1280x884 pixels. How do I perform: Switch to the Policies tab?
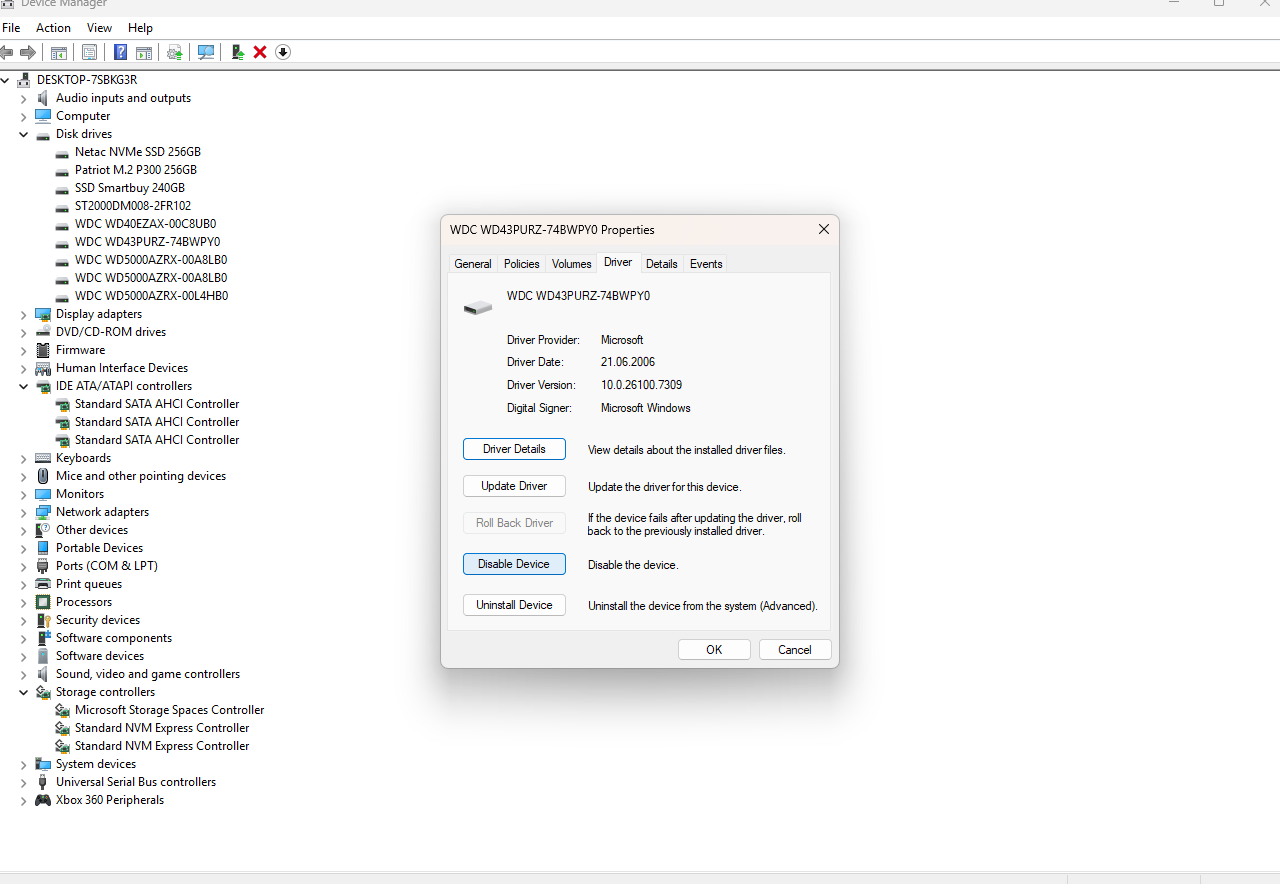click(x=521, y=264)
